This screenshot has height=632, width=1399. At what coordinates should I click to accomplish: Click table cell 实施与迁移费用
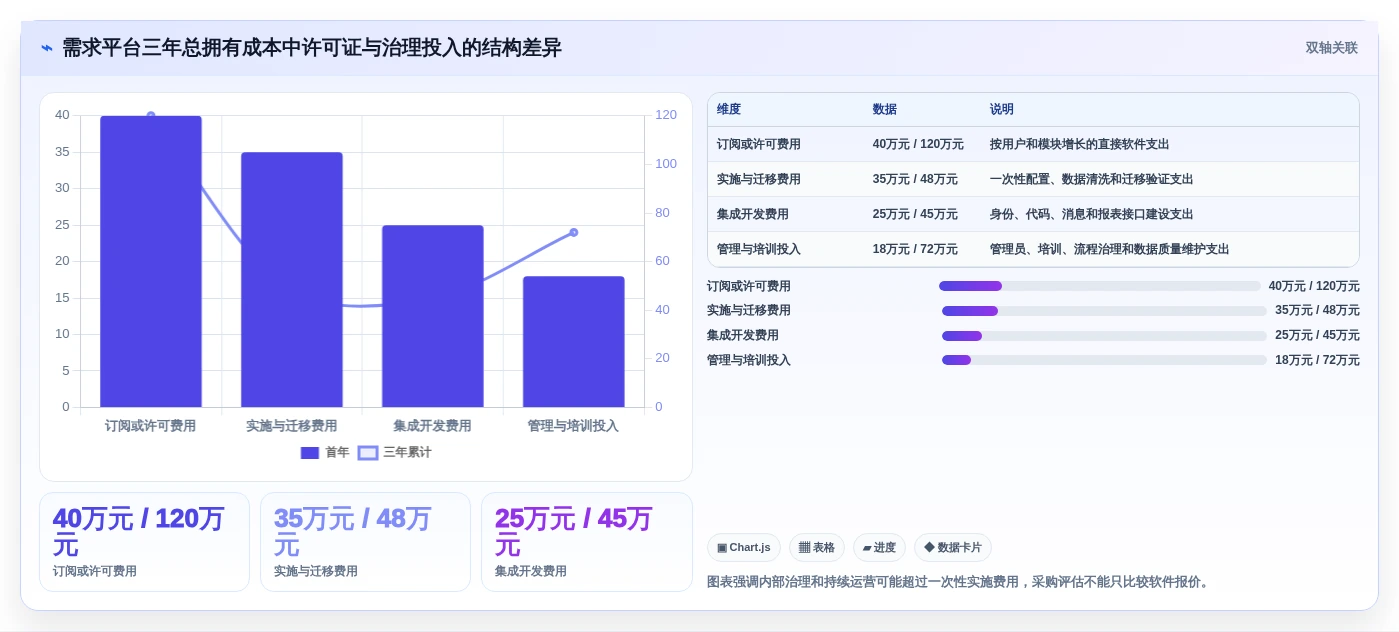click(759, 179)
